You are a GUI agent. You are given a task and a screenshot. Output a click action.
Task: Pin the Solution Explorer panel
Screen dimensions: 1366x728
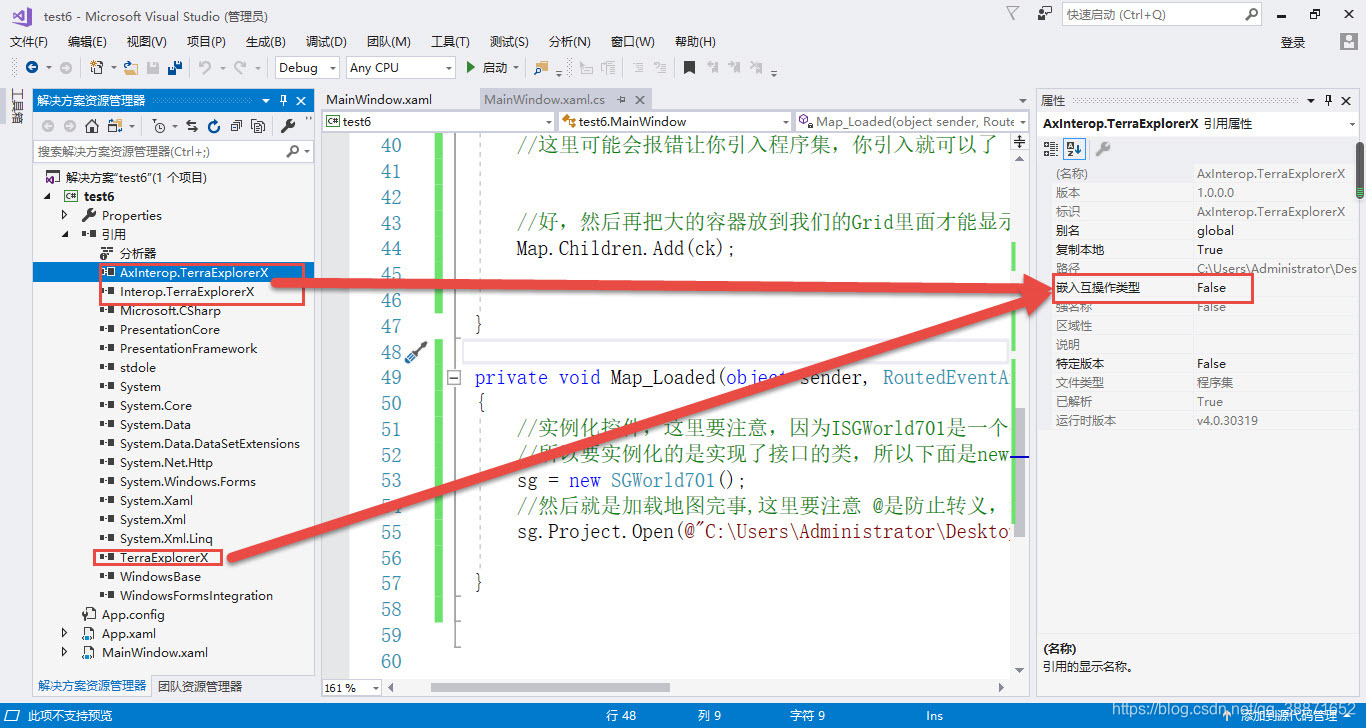click(284, 100)
